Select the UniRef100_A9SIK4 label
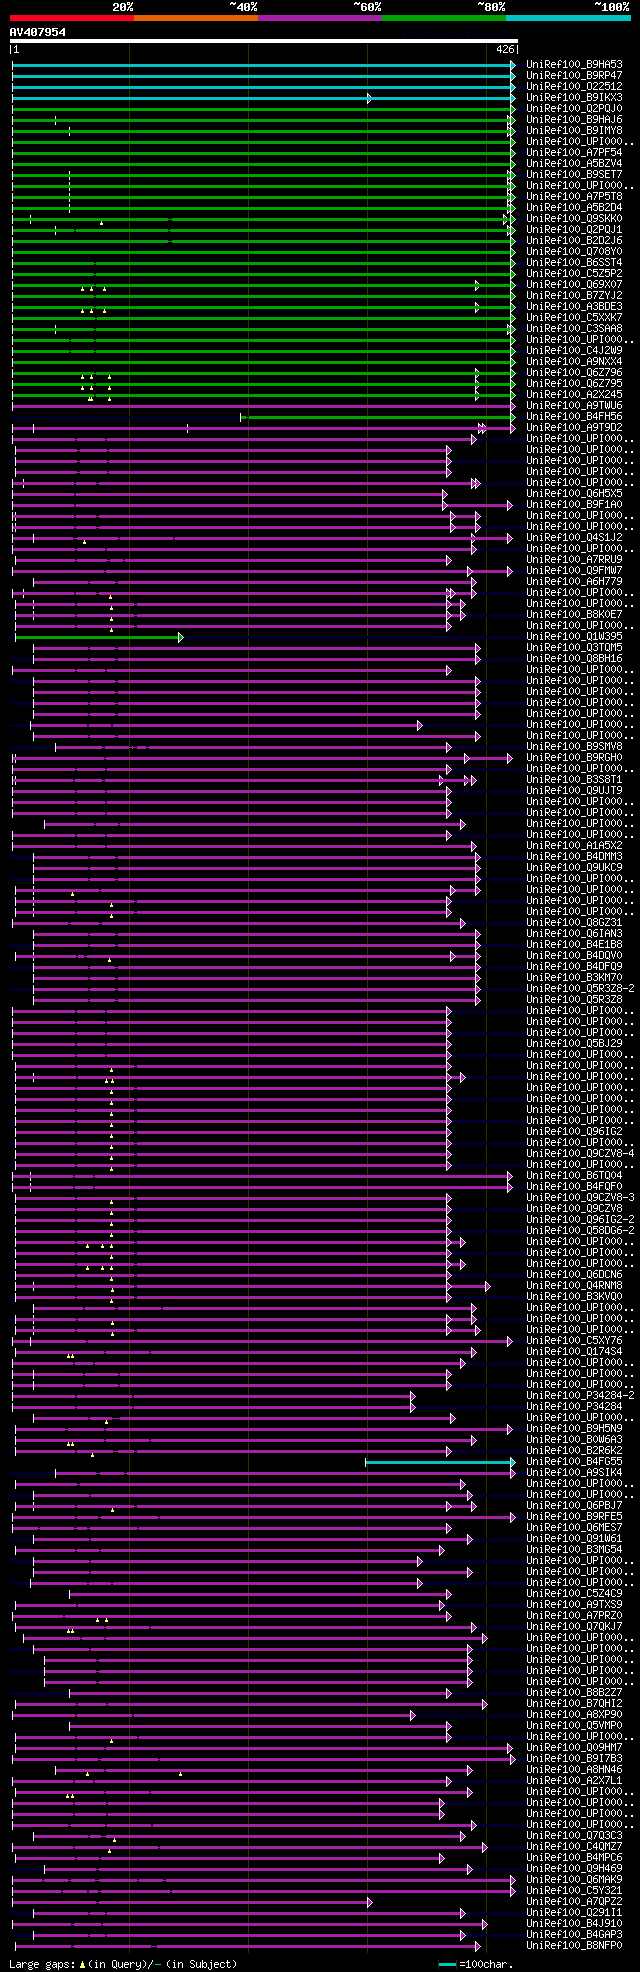 (x=574, y=1473)
